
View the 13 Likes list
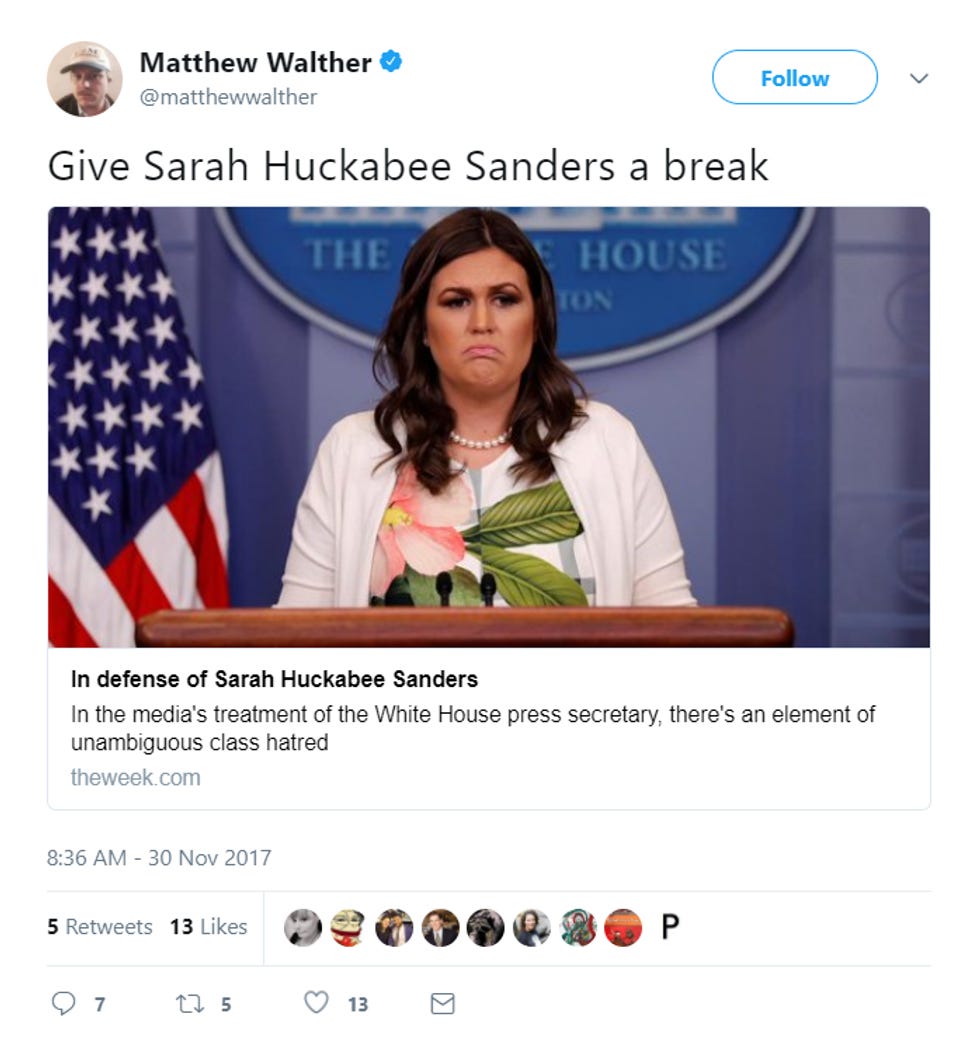pos(209,927)
